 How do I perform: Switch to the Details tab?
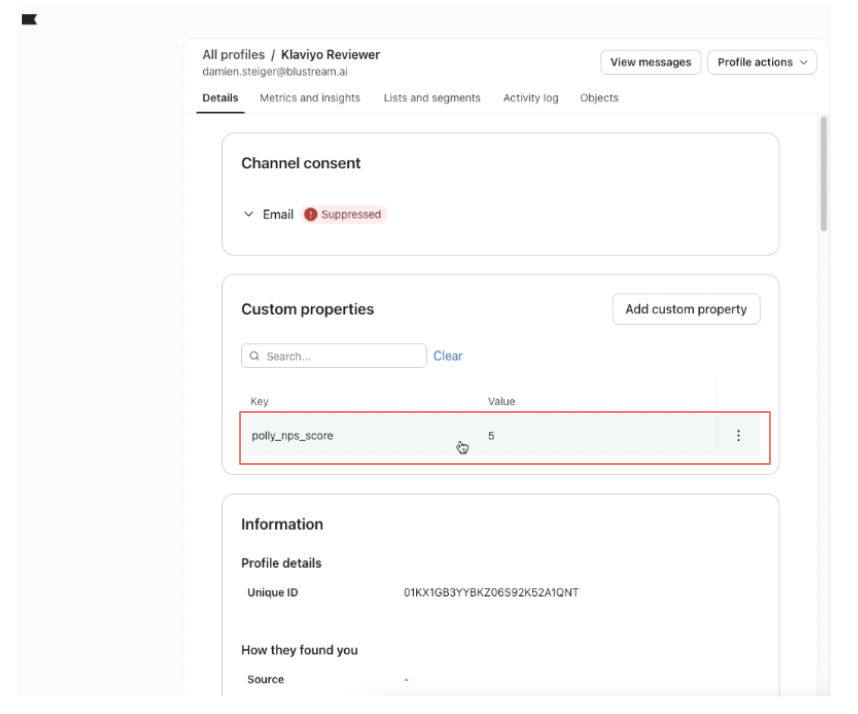click(220, 98)
